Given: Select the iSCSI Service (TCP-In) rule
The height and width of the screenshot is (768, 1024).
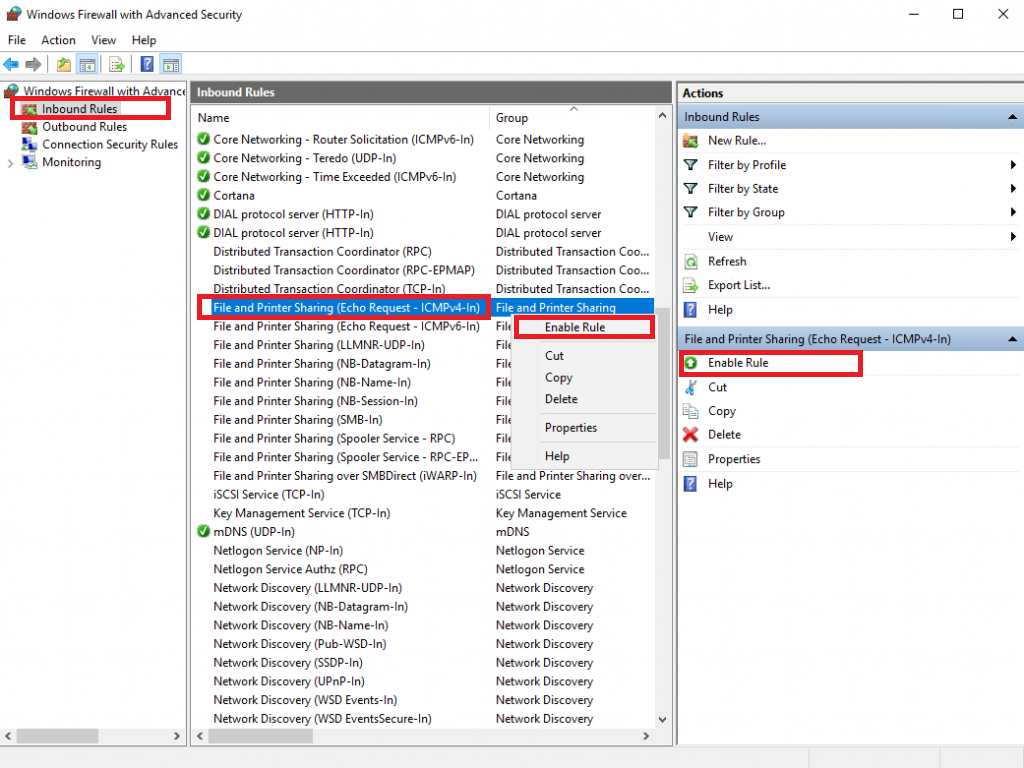Looking at the screenshot, I should pos(268,495).
